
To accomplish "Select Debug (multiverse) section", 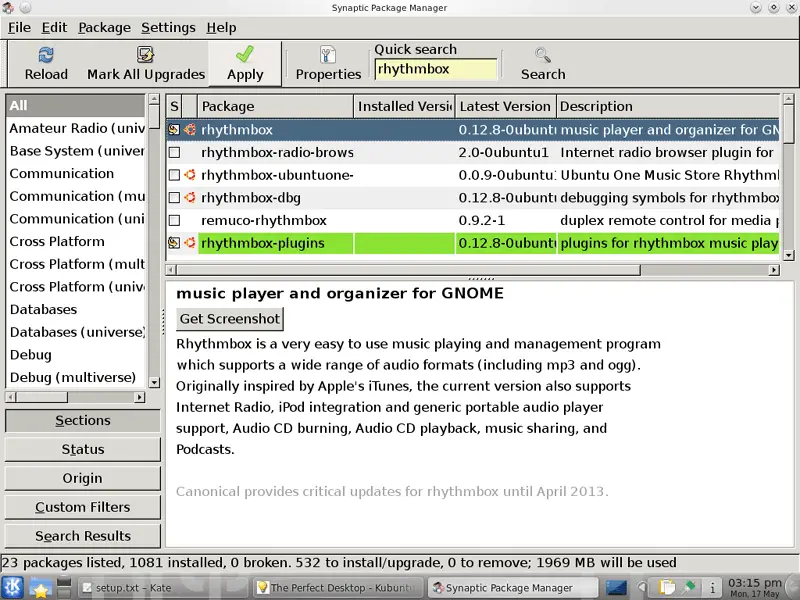I will [76, 378].
